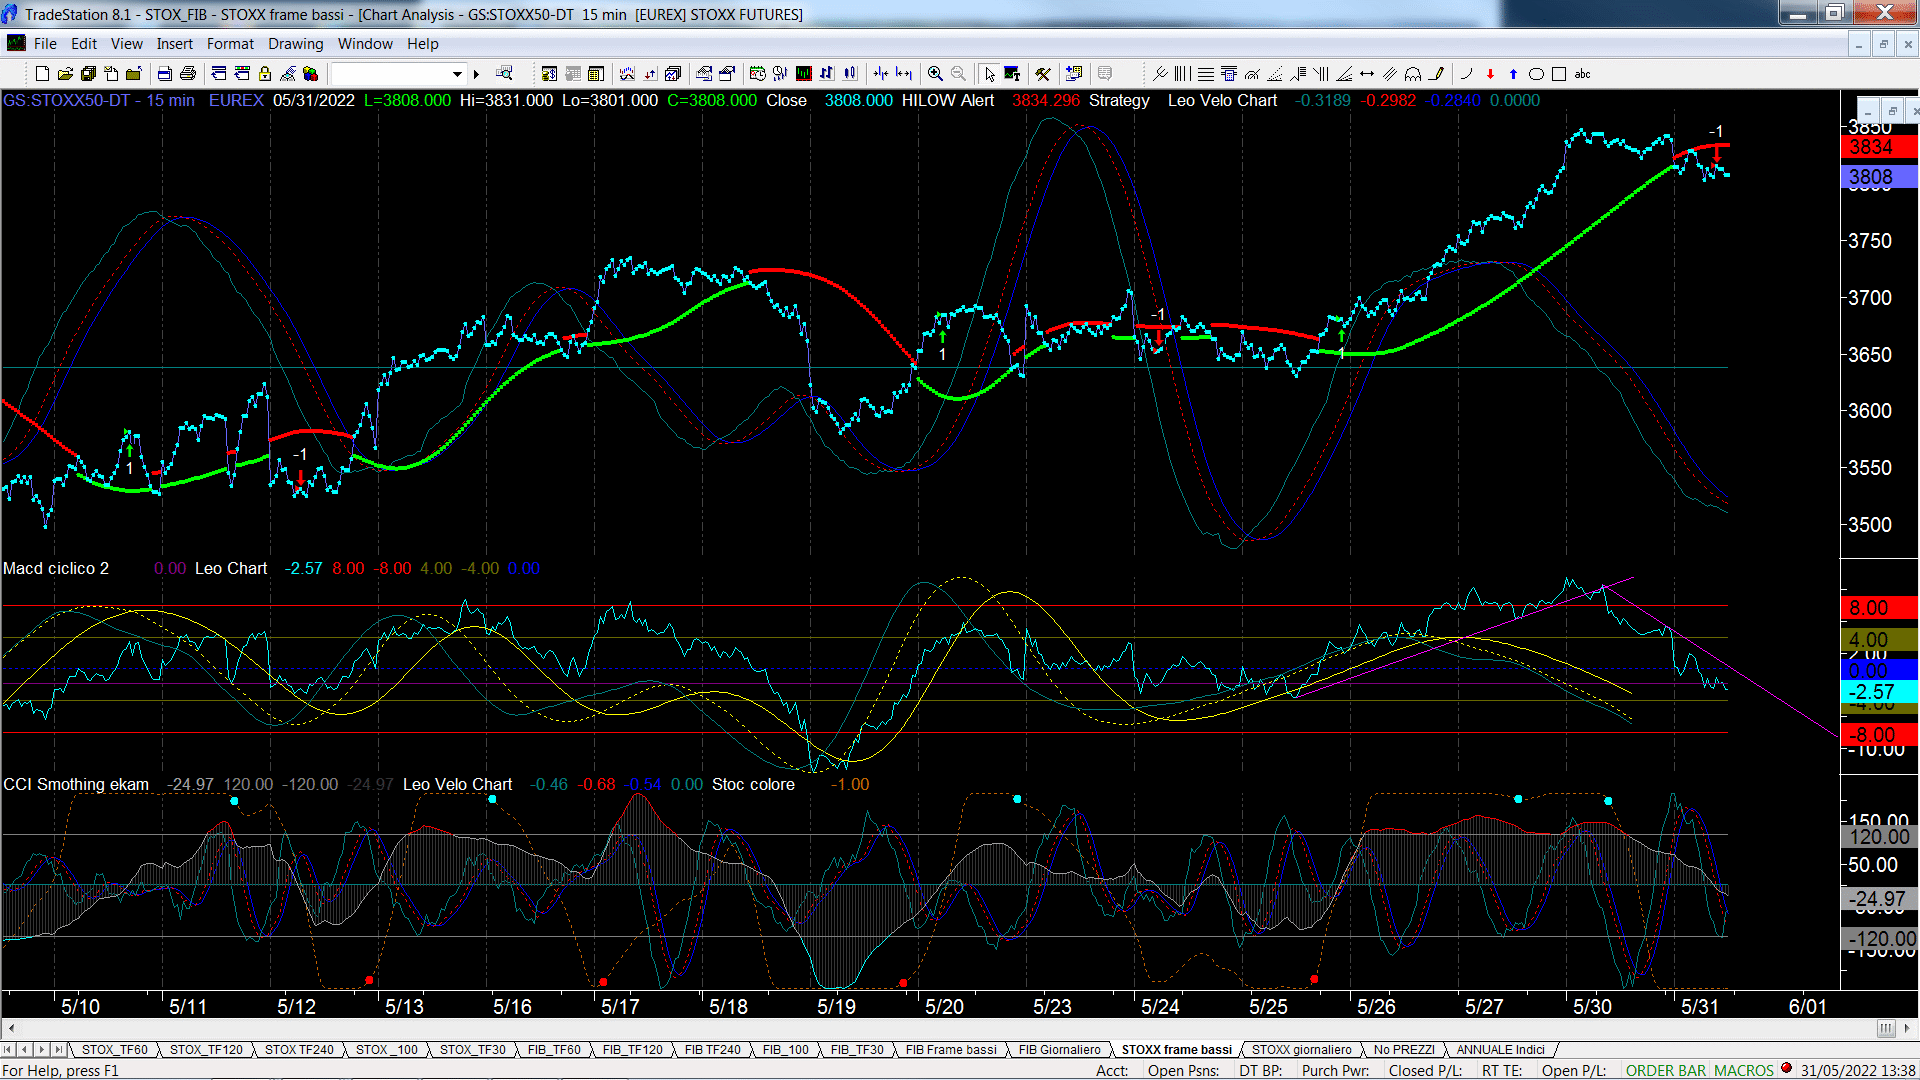Click the last-tab navigation arrow

pyautogui.click(x=58, y=1050)
